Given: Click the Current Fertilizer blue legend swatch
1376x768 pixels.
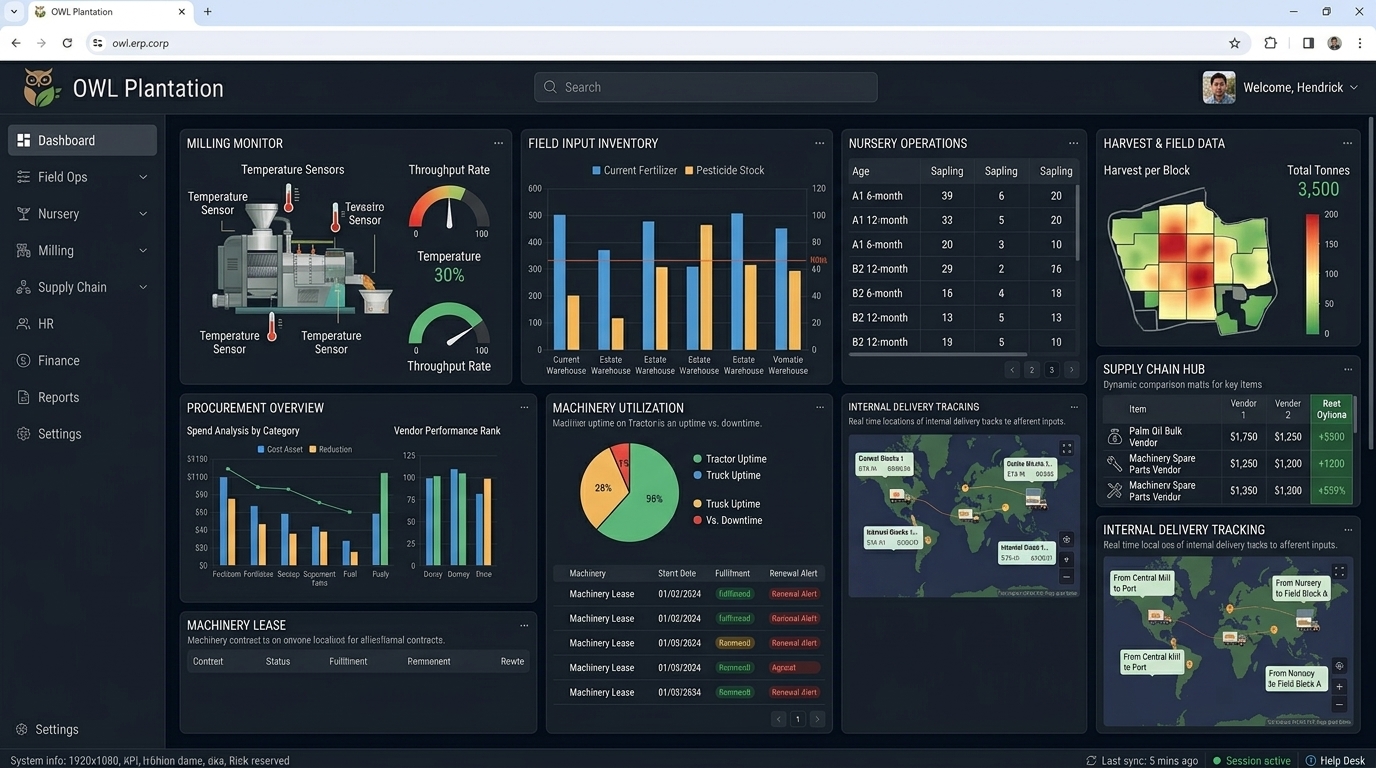Looking at the screenshot, I should click(x=597, y=171).
